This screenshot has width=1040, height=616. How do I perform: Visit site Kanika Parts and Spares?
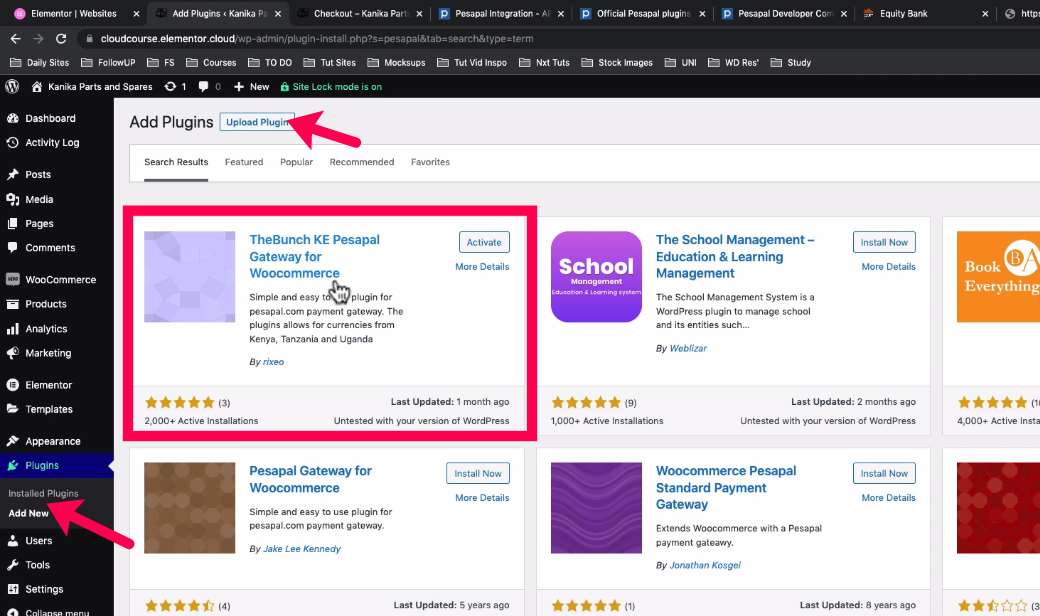tap(92, 86)
